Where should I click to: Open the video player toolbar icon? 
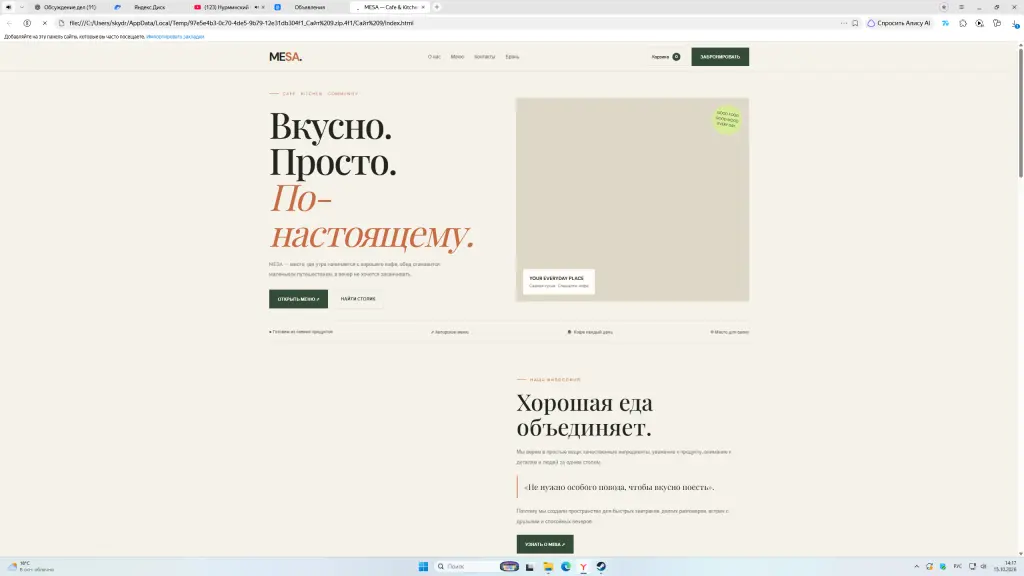tap(980, 23)
